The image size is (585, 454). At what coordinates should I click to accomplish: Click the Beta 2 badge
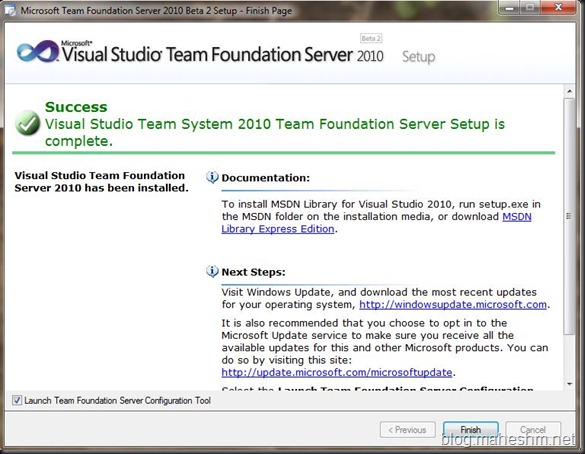pyautogui.click(x=371, y=38)
